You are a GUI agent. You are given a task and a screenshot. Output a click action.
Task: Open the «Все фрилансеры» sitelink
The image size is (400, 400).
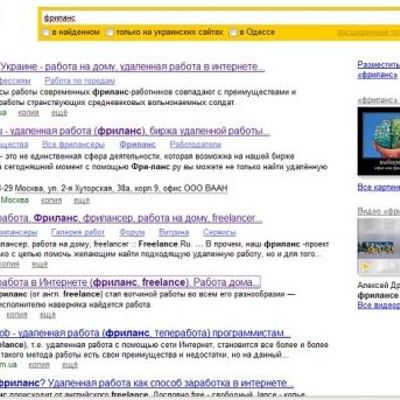click(73, 144)
